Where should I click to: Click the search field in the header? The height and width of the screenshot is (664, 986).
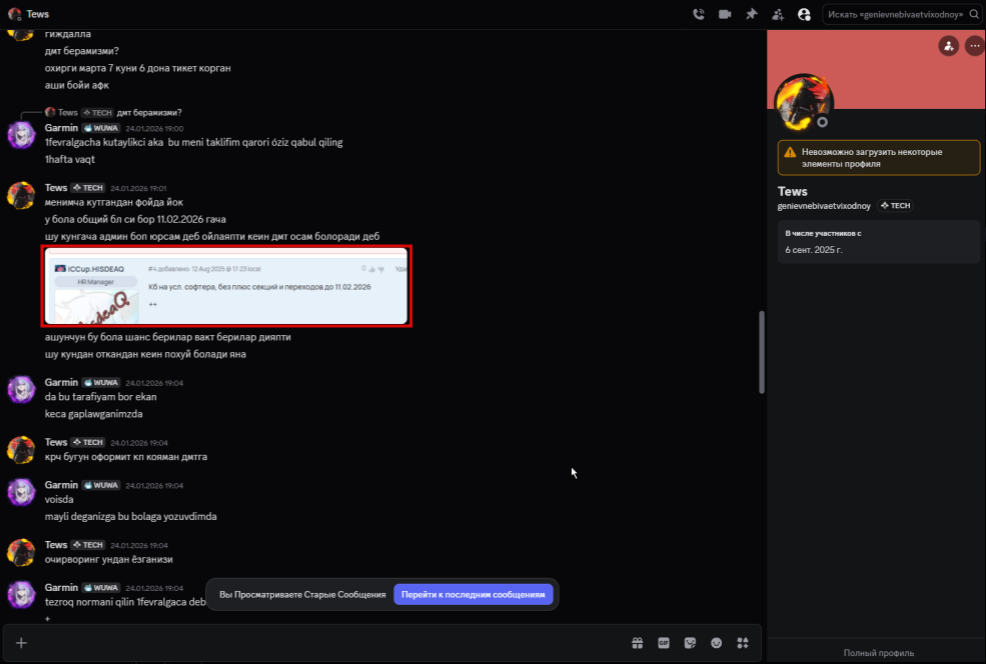902,14
